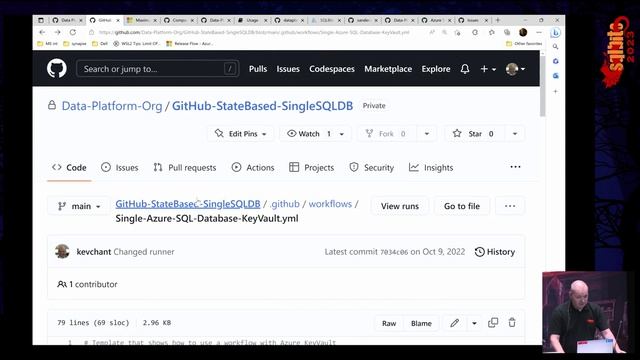
Task: Switch to the Code tab
Action: 69,167
